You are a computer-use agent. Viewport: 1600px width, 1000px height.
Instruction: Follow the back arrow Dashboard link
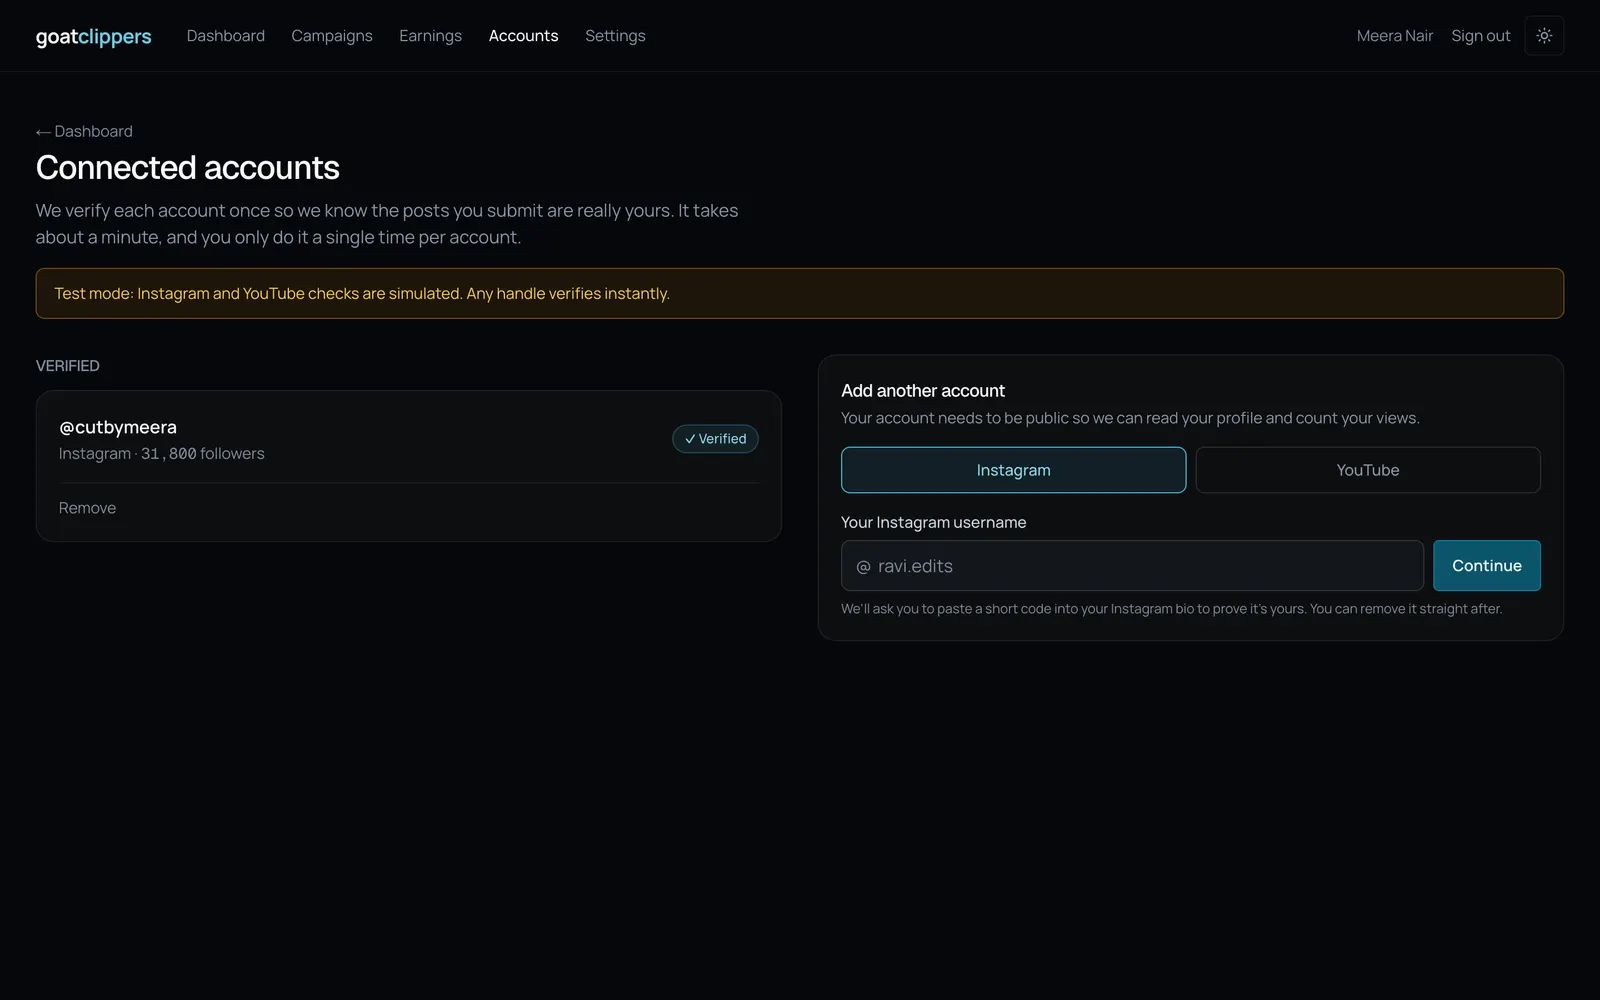click(x=84, y=131)
